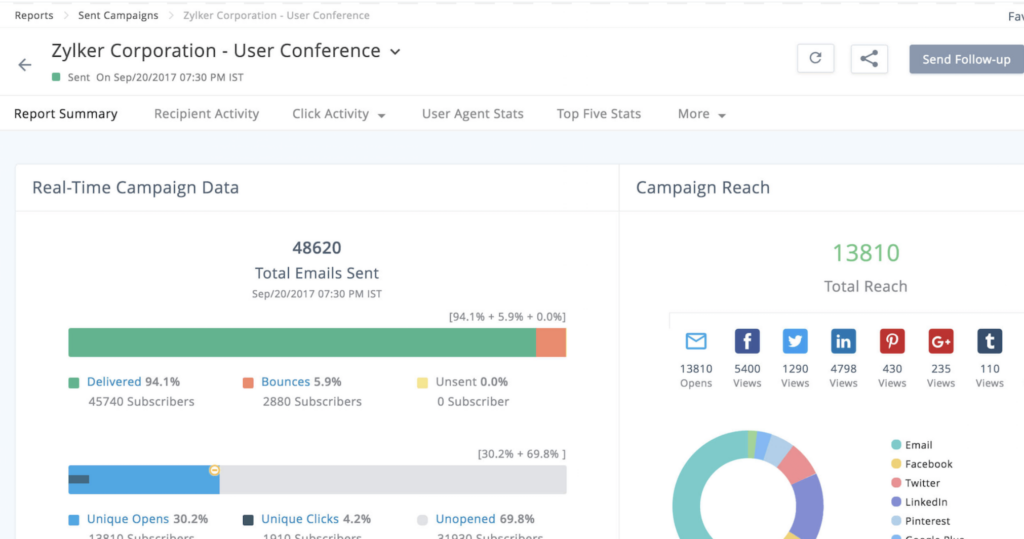Select the Facebook views icon
Image resolution: width=1024 pixels, height=539 pixels.
point(747,341)
